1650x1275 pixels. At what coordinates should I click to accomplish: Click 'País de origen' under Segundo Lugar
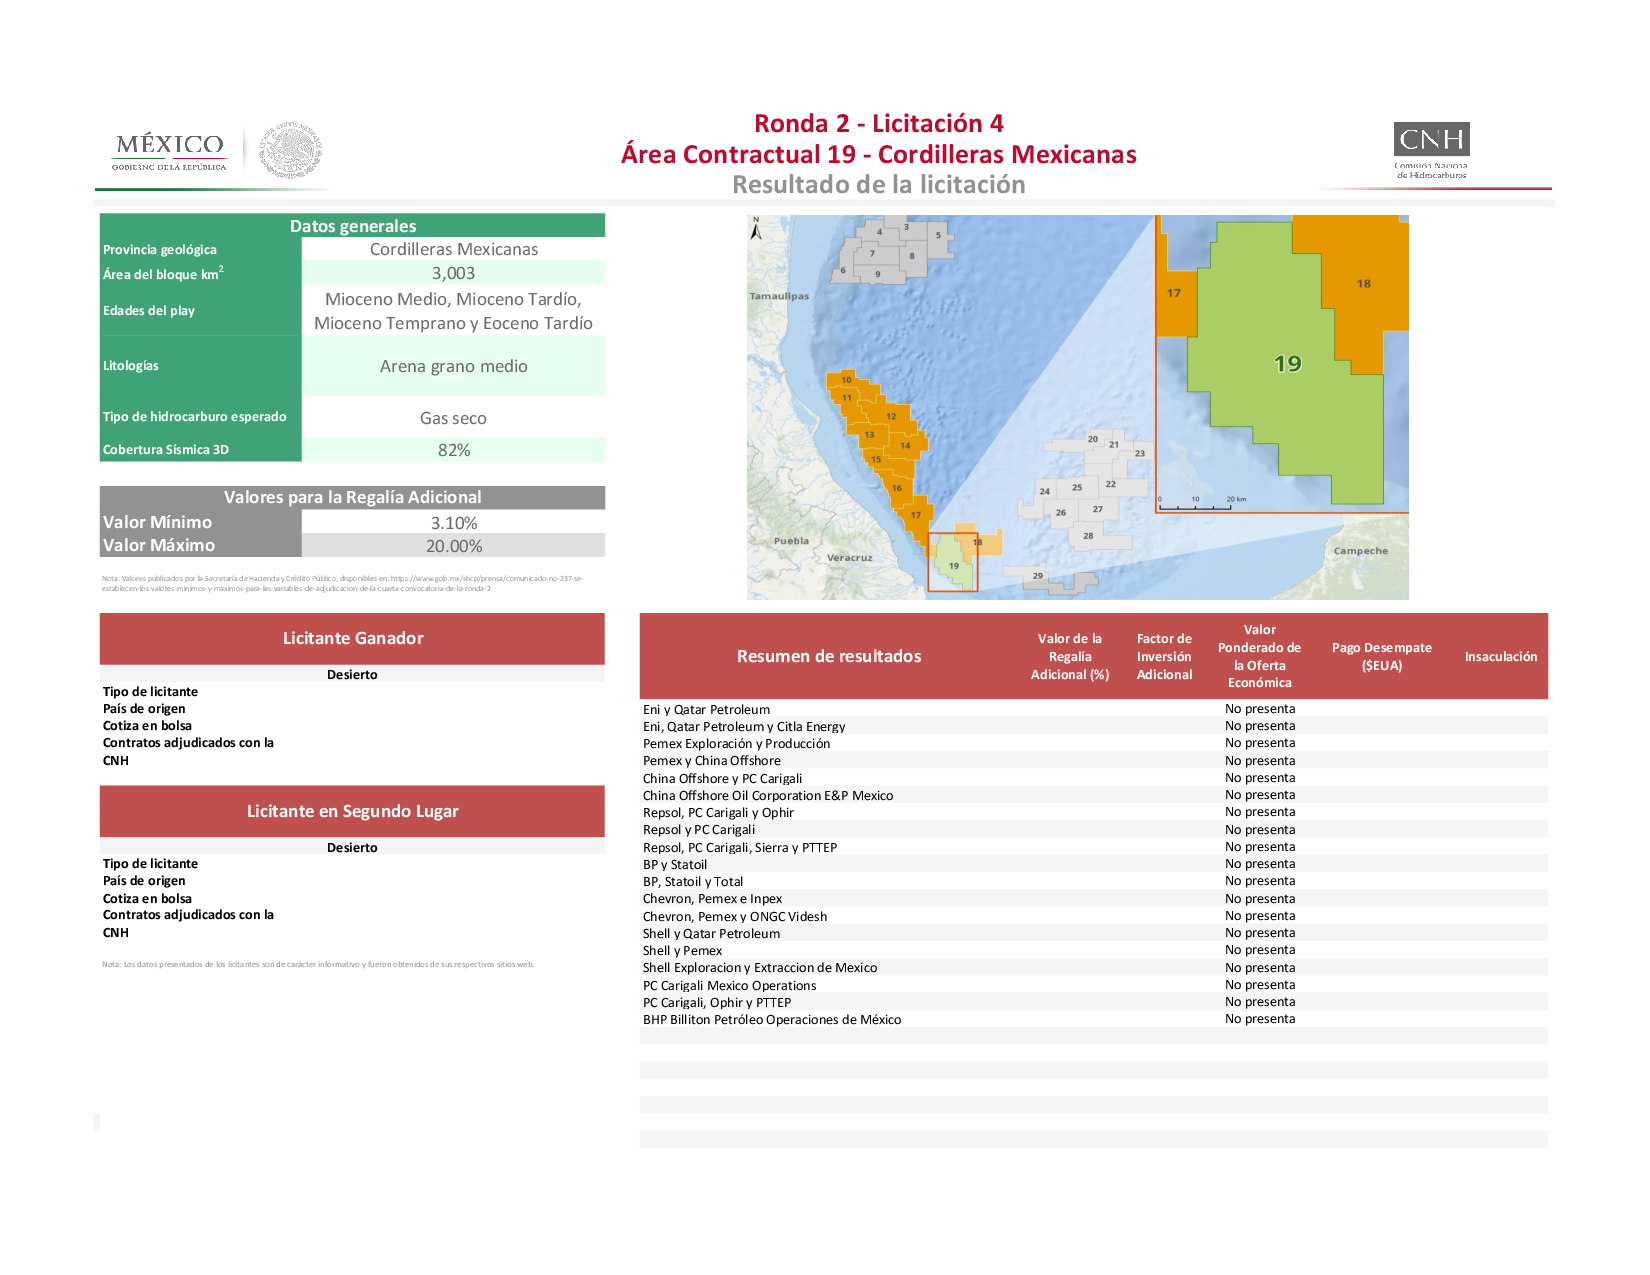point(144,881)
